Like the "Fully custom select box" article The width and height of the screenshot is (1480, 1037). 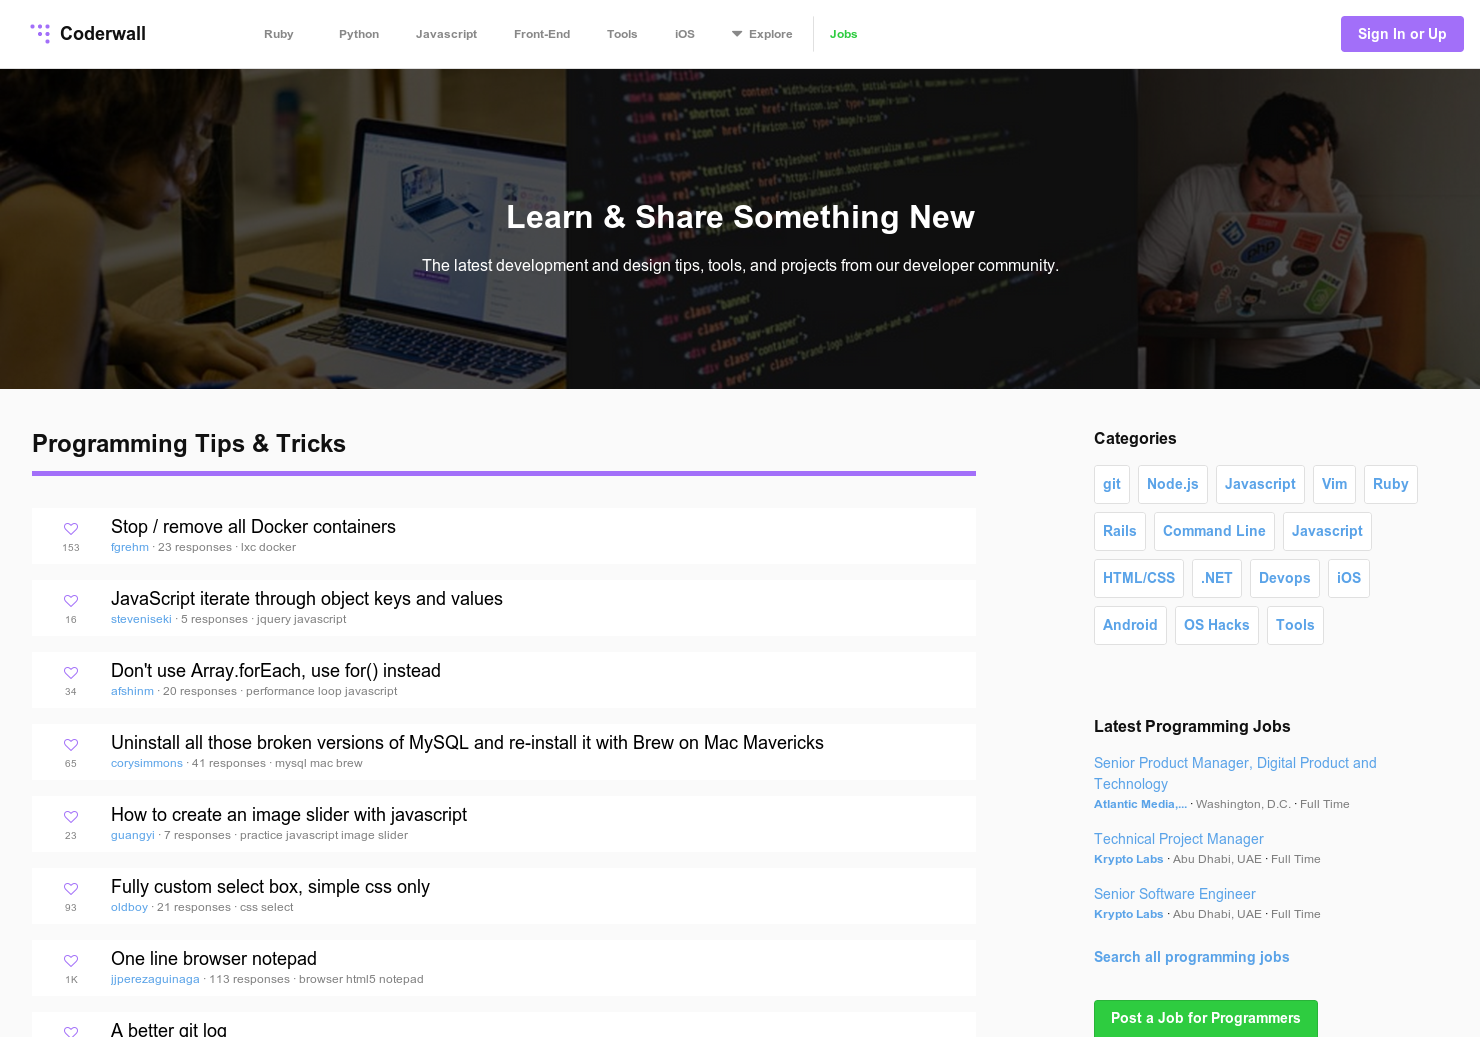[x=71, y=888]
